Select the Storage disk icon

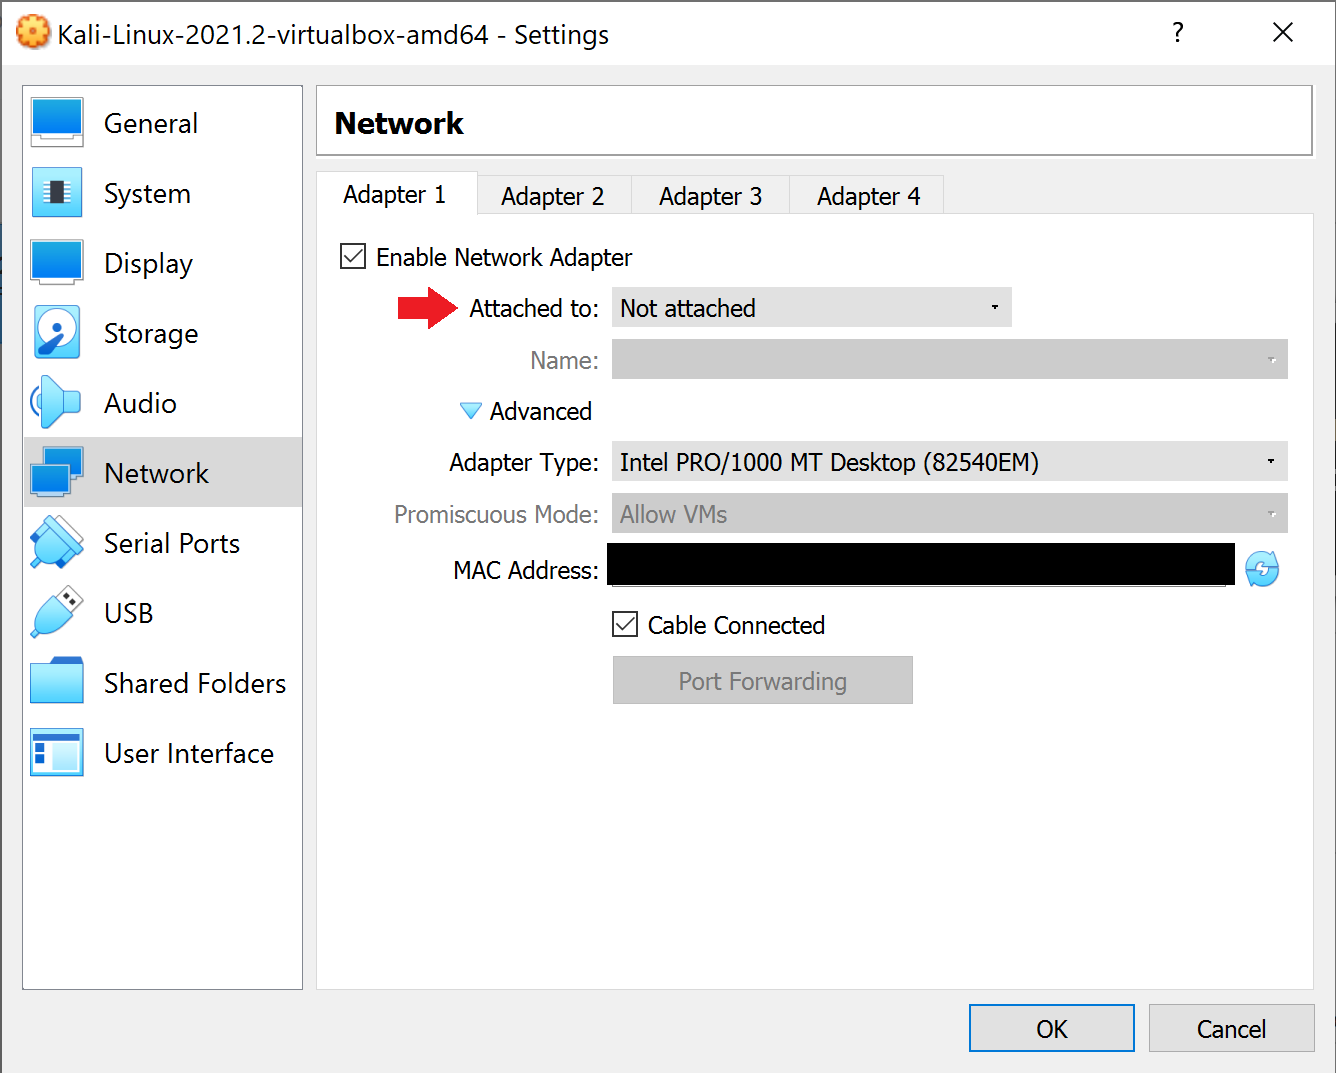coord(57,333)
